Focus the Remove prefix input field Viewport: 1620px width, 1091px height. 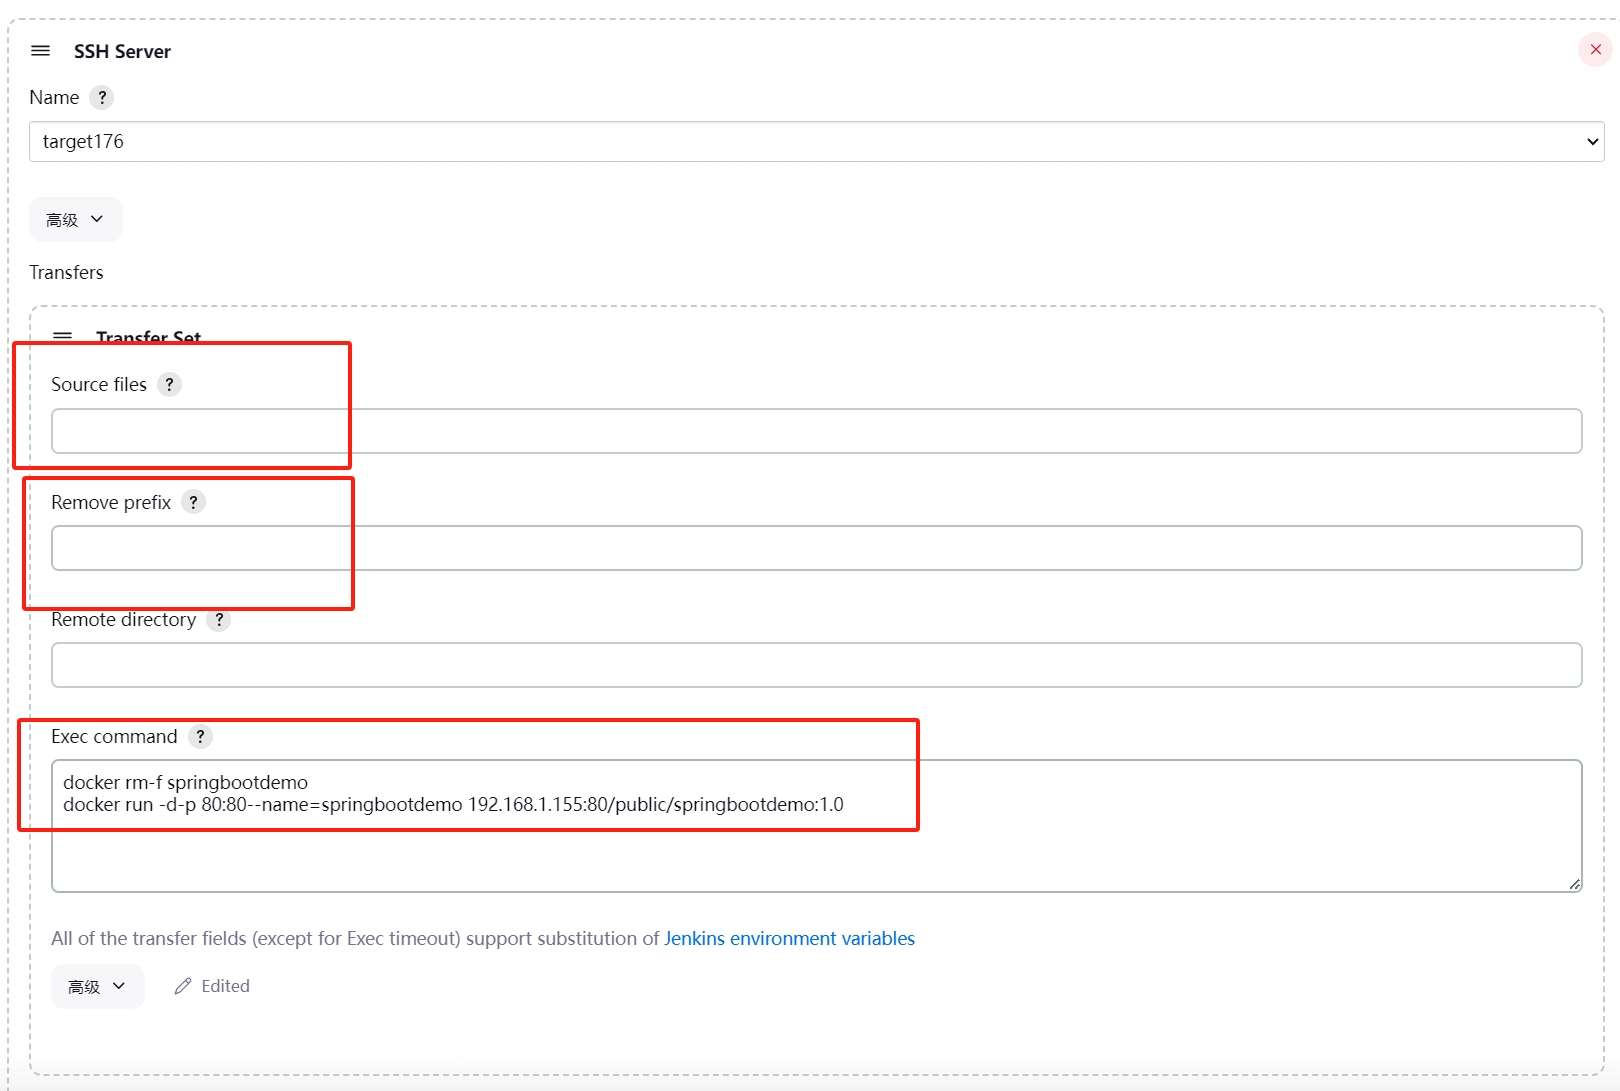816,548
